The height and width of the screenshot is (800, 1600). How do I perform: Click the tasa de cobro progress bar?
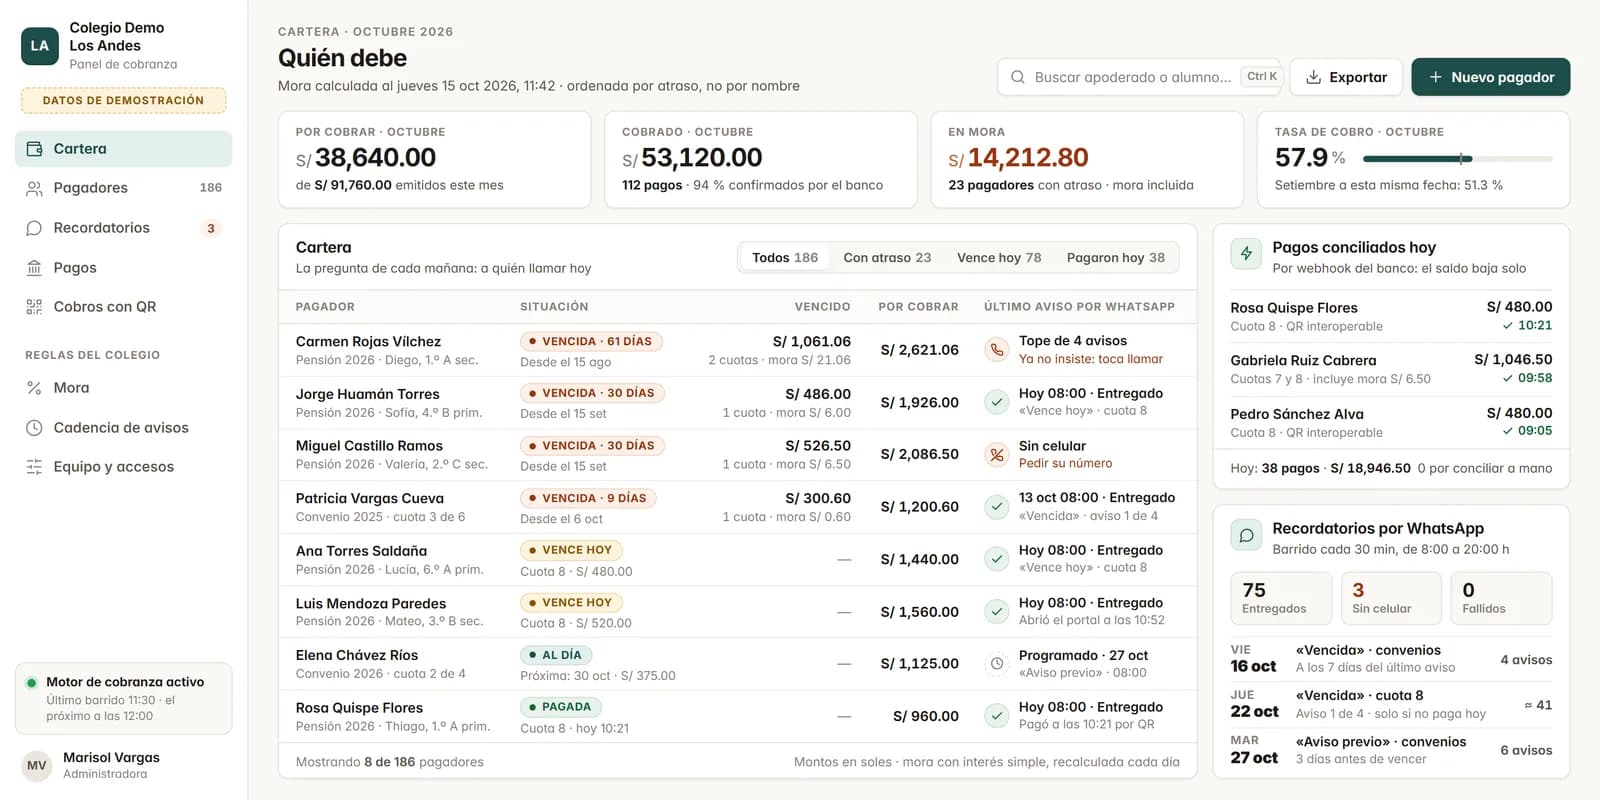[1457, 158]
